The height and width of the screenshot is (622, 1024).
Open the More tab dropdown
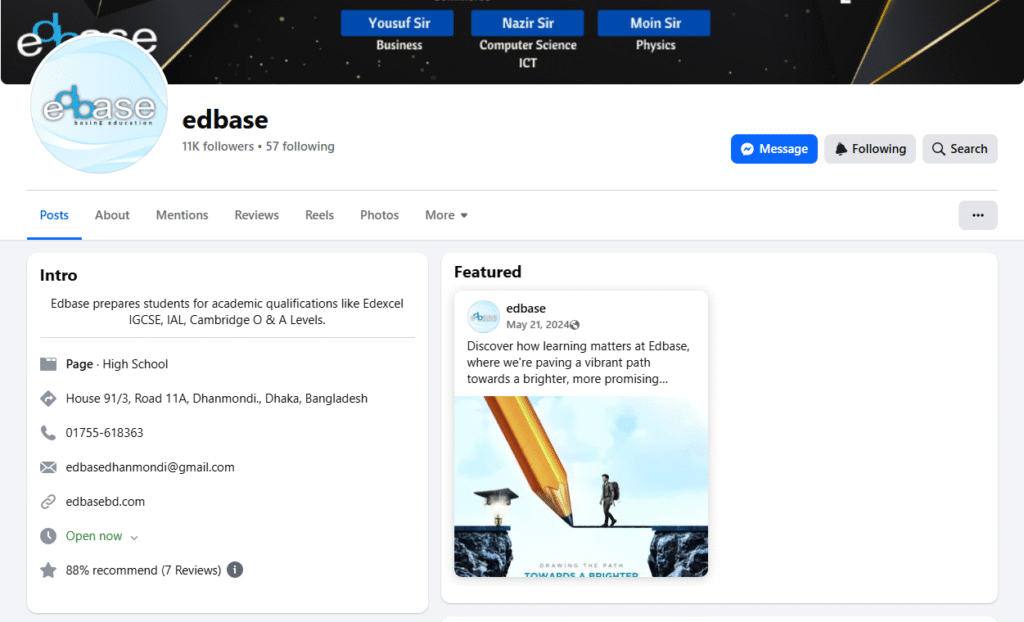tap(446, 215)
